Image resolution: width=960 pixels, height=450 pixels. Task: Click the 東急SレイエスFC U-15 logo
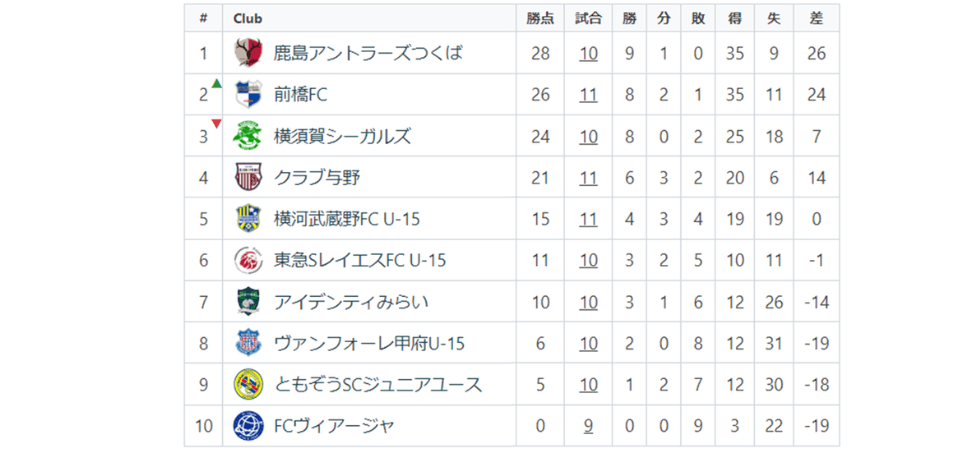[x=248, y=261]
